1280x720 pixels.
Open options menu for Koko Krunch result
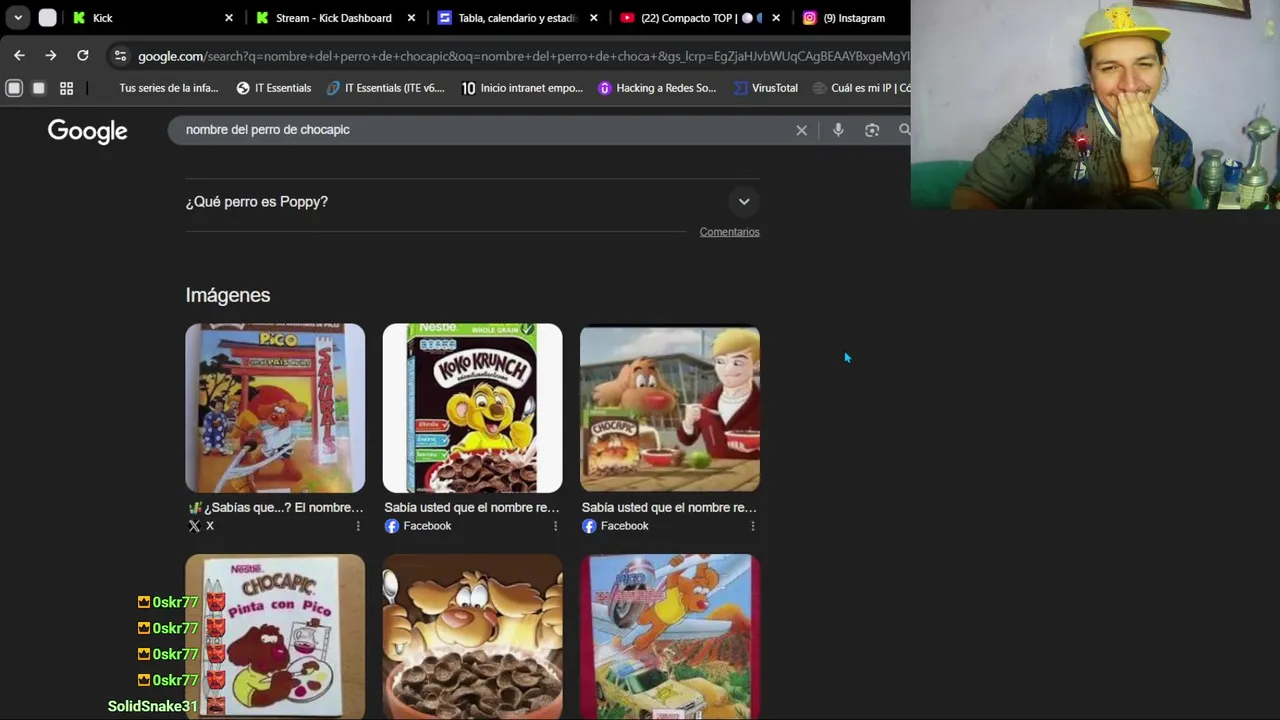[x=555, y=526]
